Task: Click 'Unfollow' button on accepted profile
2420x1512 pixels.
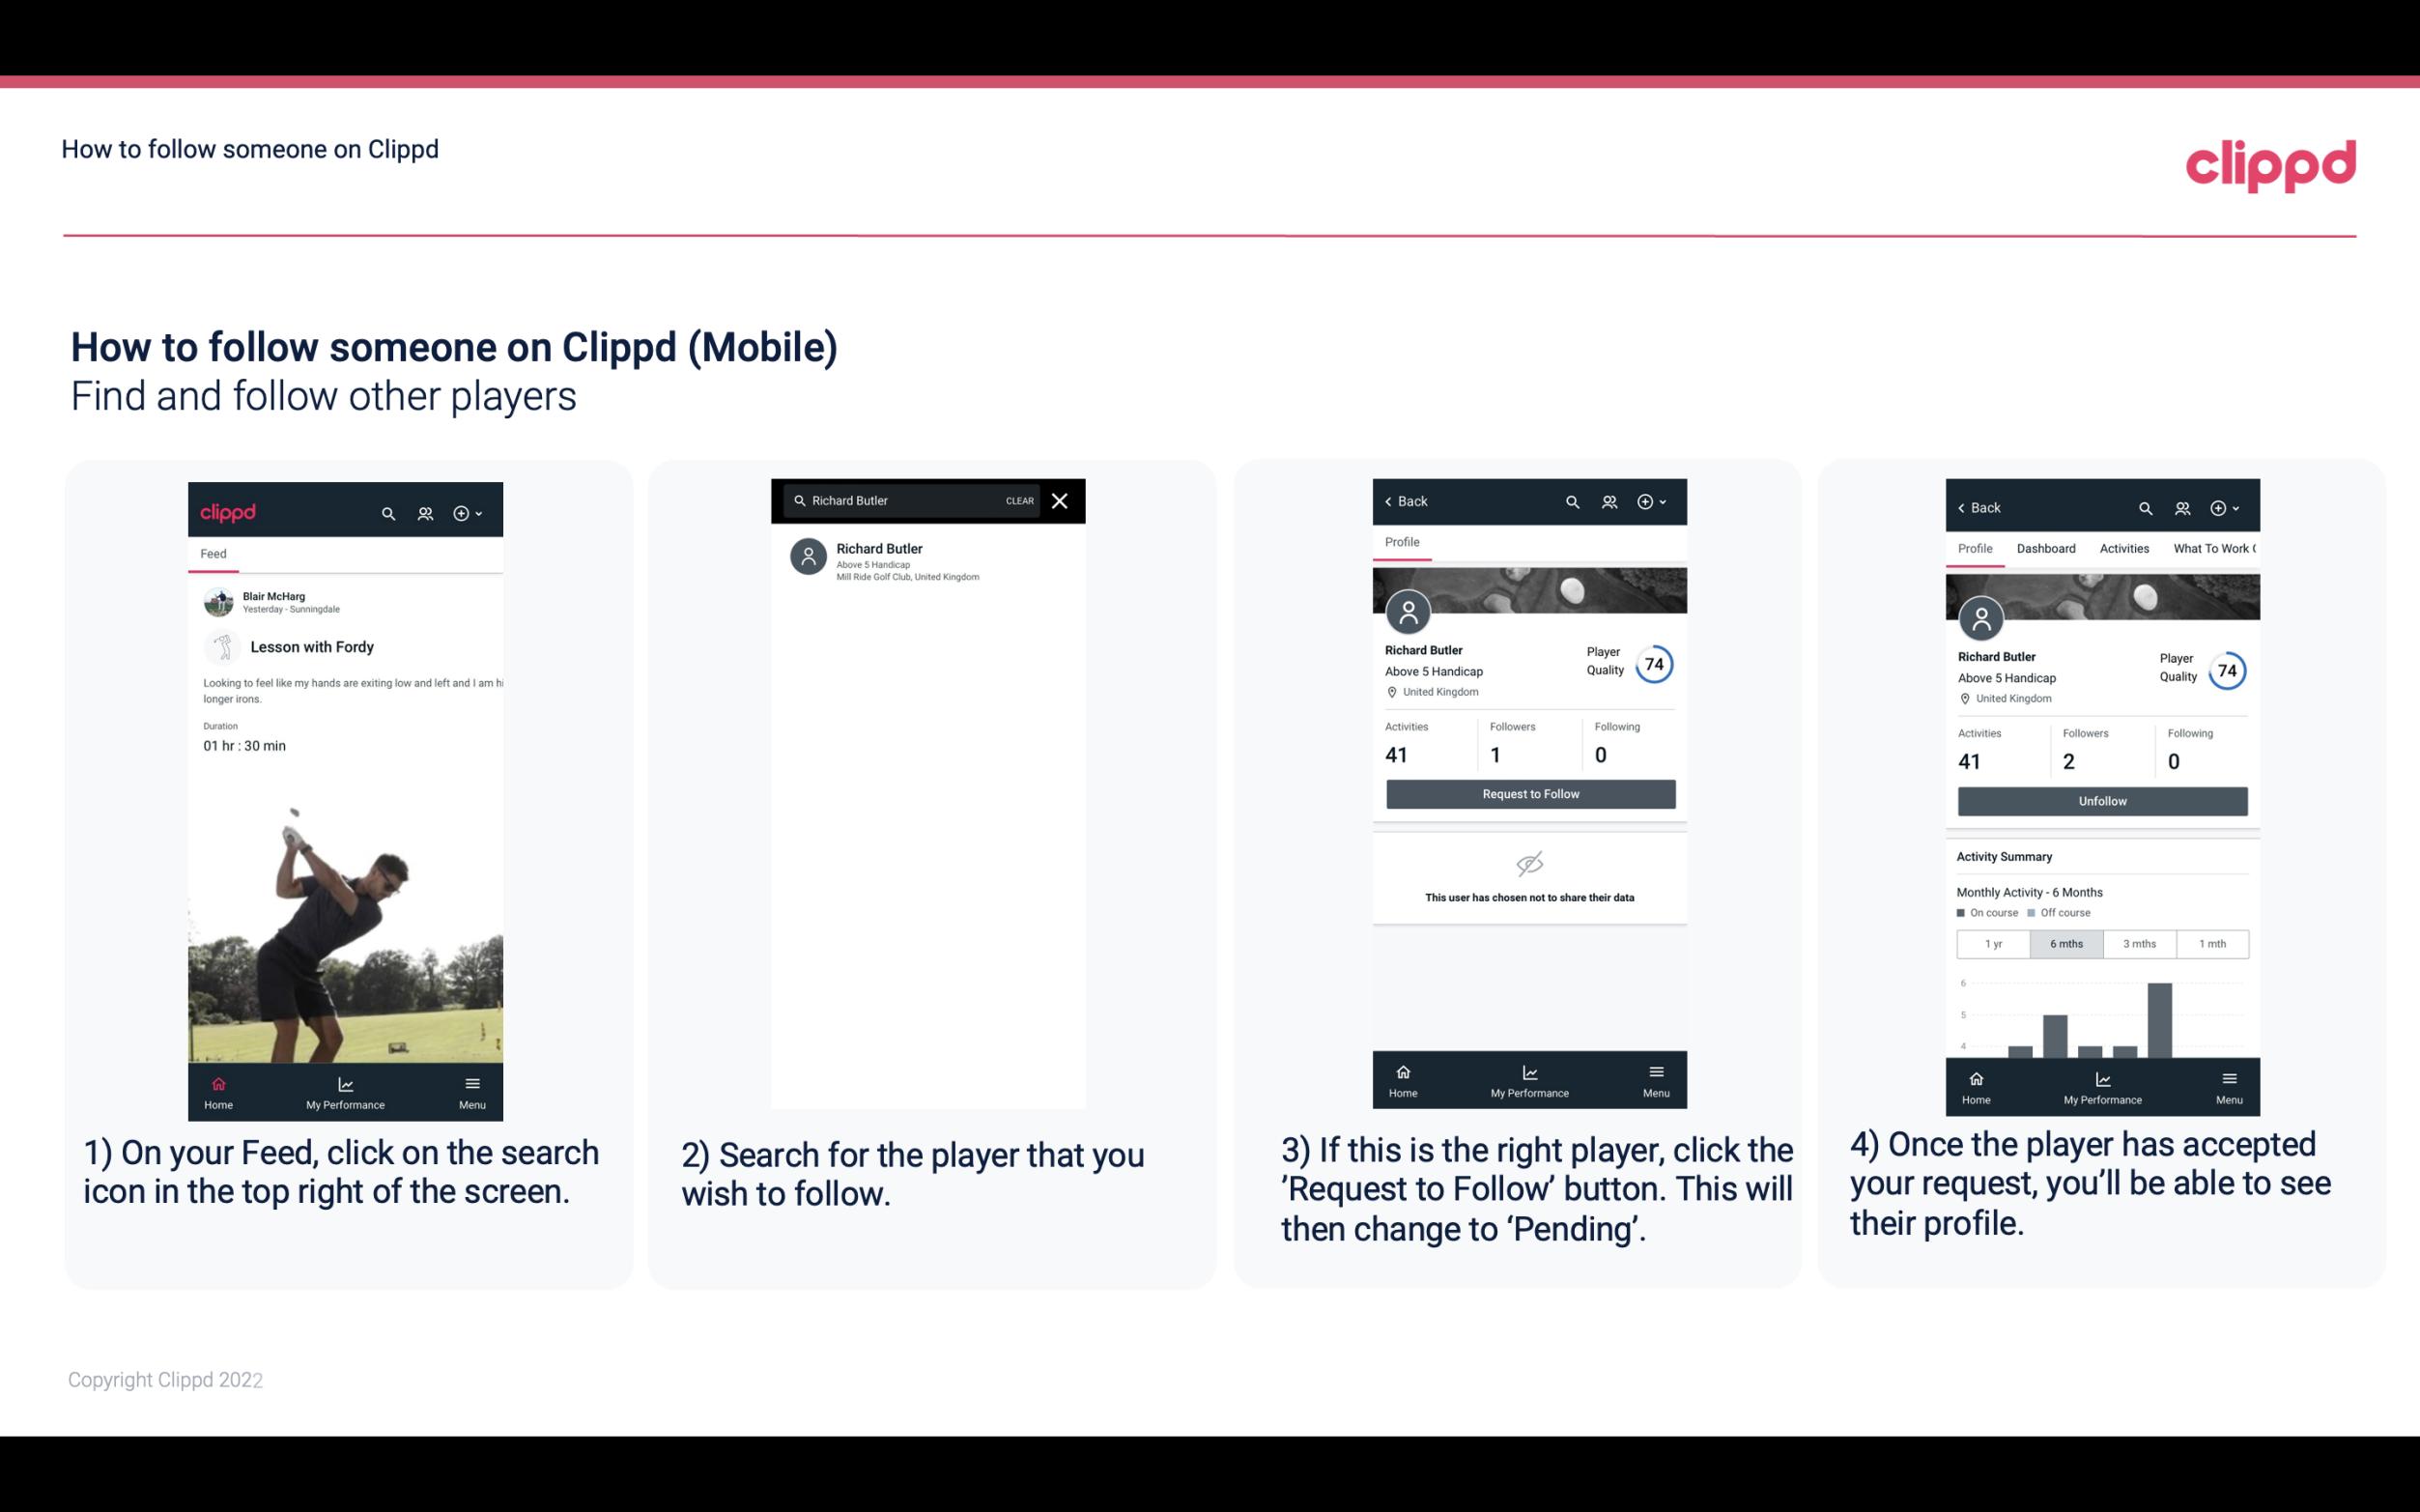Action: click(x=2101, y=801)
